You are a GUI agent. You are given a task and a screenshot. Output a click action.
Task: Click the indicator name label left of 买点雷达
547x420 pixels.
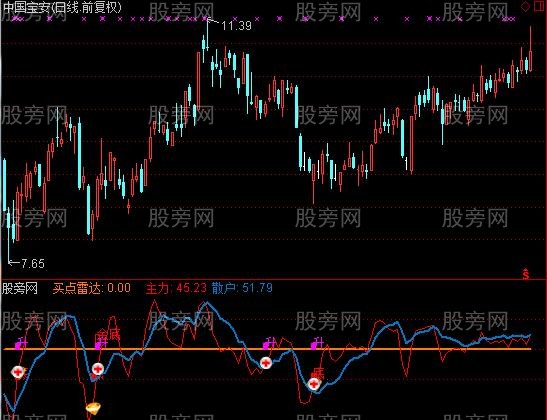(x=20, y=288)
